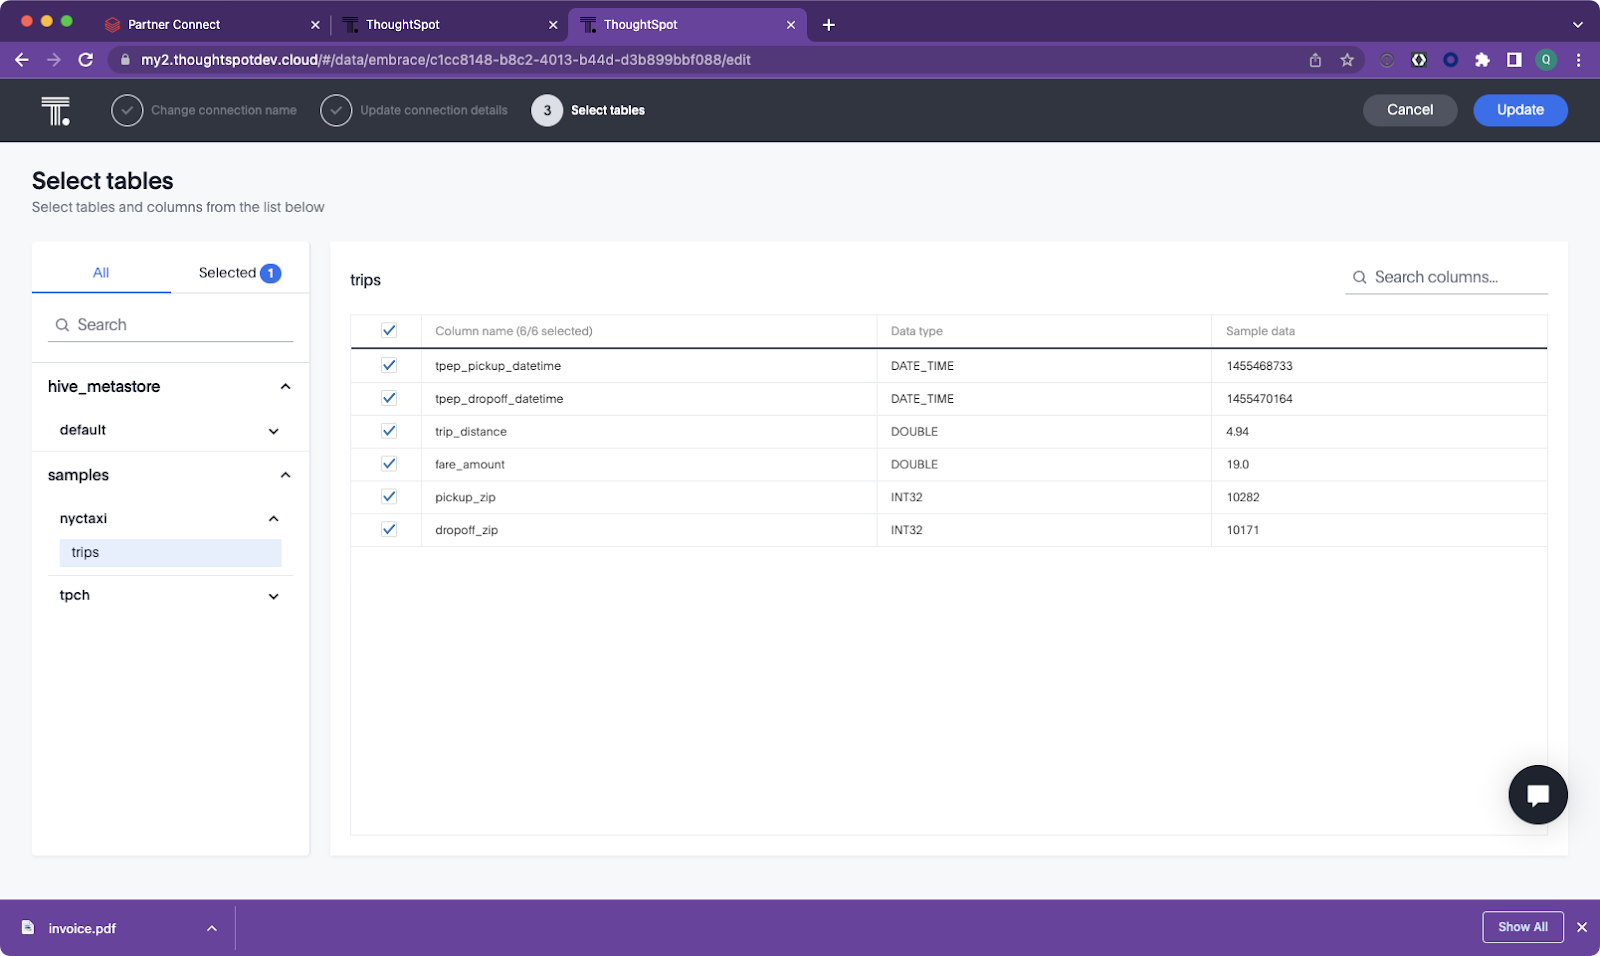Open the chat support bubble
The image size is (1600, 956).
click(x=1537, y=795)
